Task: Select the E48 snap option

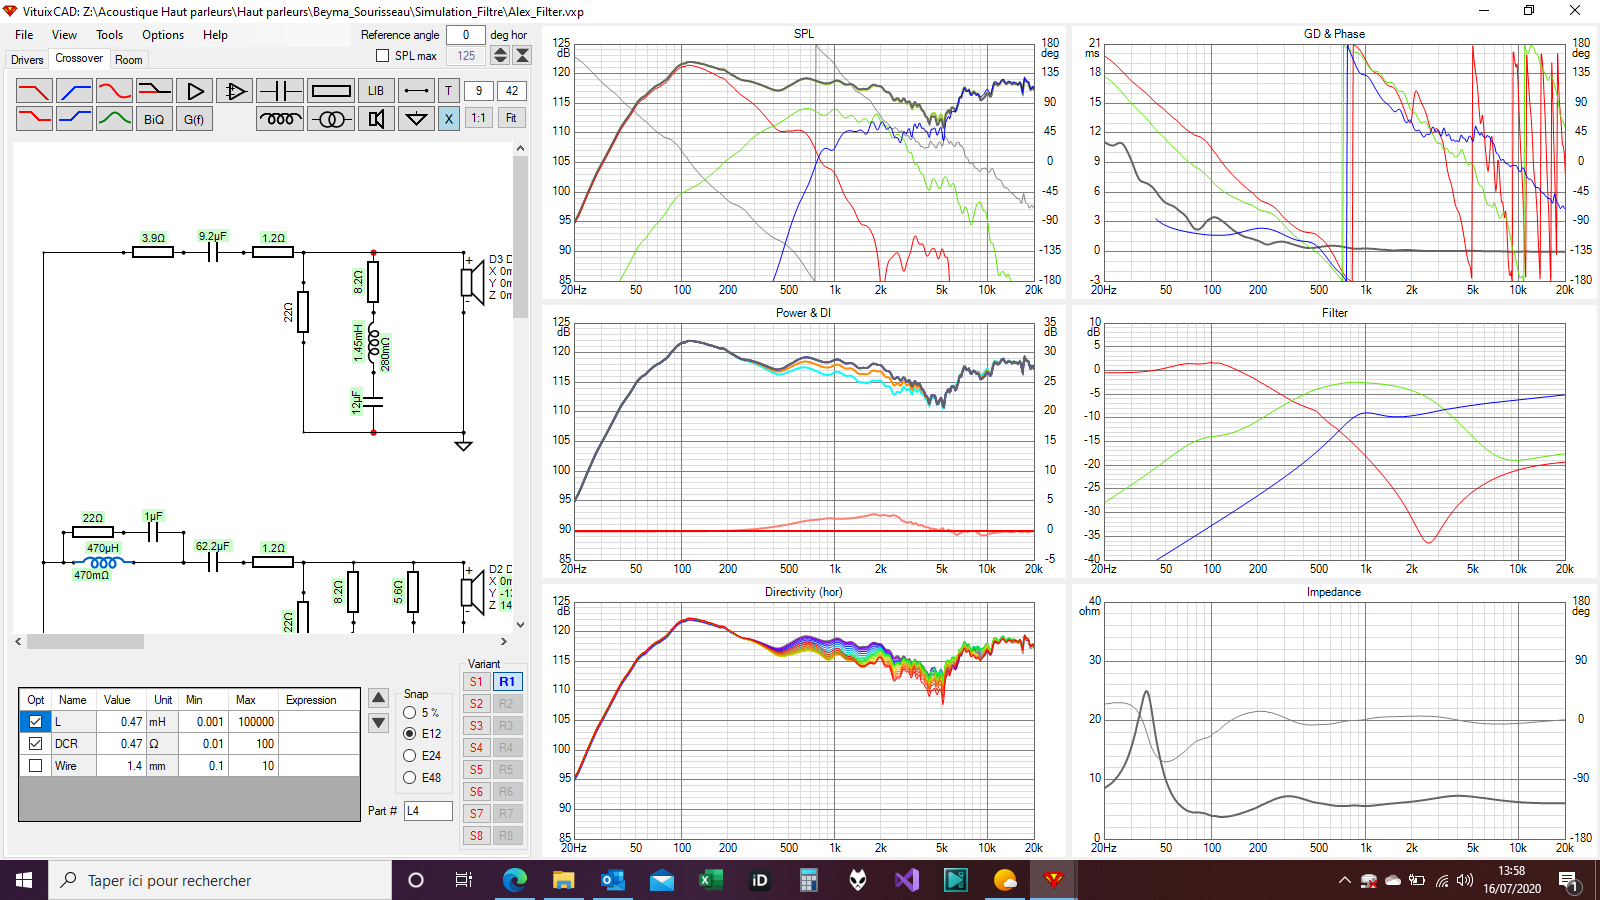Action: (410, 778)
